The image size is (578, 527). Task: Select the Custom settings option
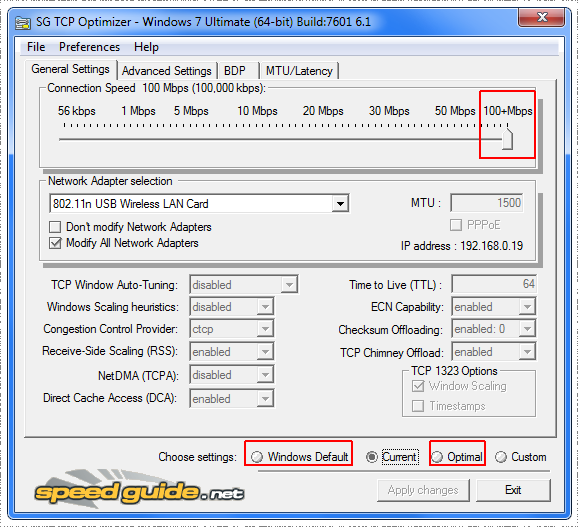coord(501,457)
